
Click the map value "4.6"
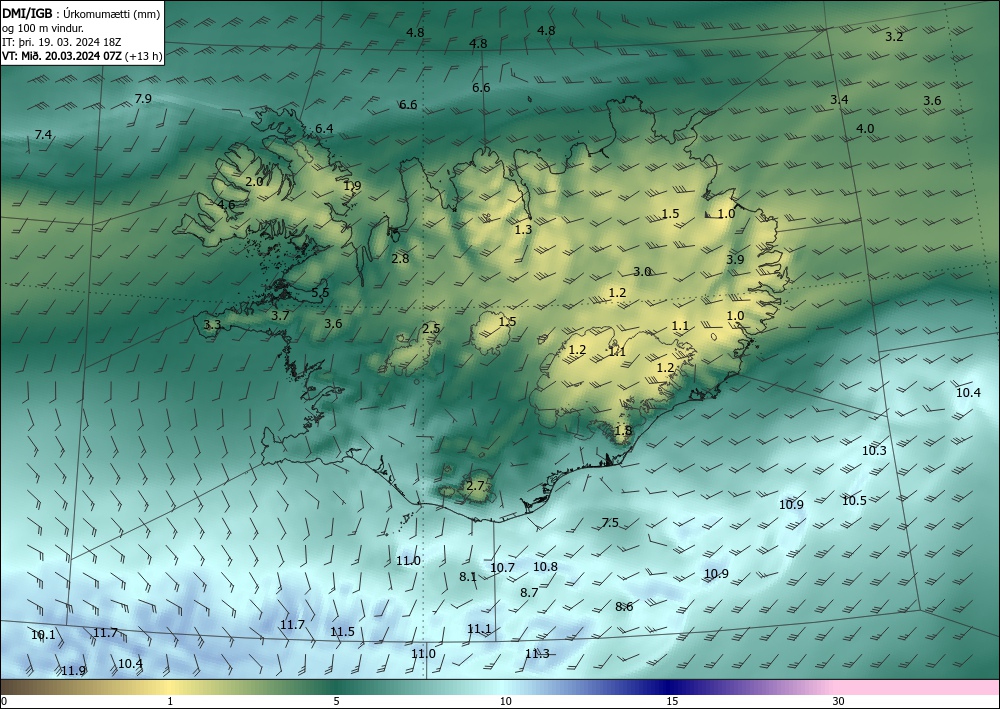(226, 205)
